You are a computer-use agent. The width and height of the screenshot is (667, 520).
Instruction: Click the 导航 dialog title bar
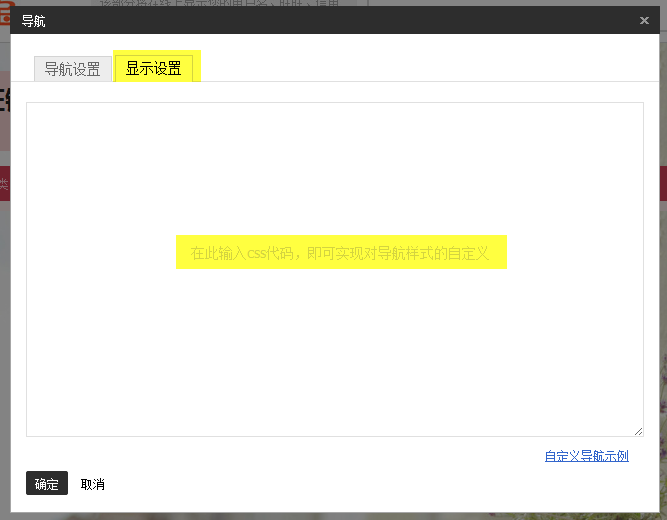335,20
